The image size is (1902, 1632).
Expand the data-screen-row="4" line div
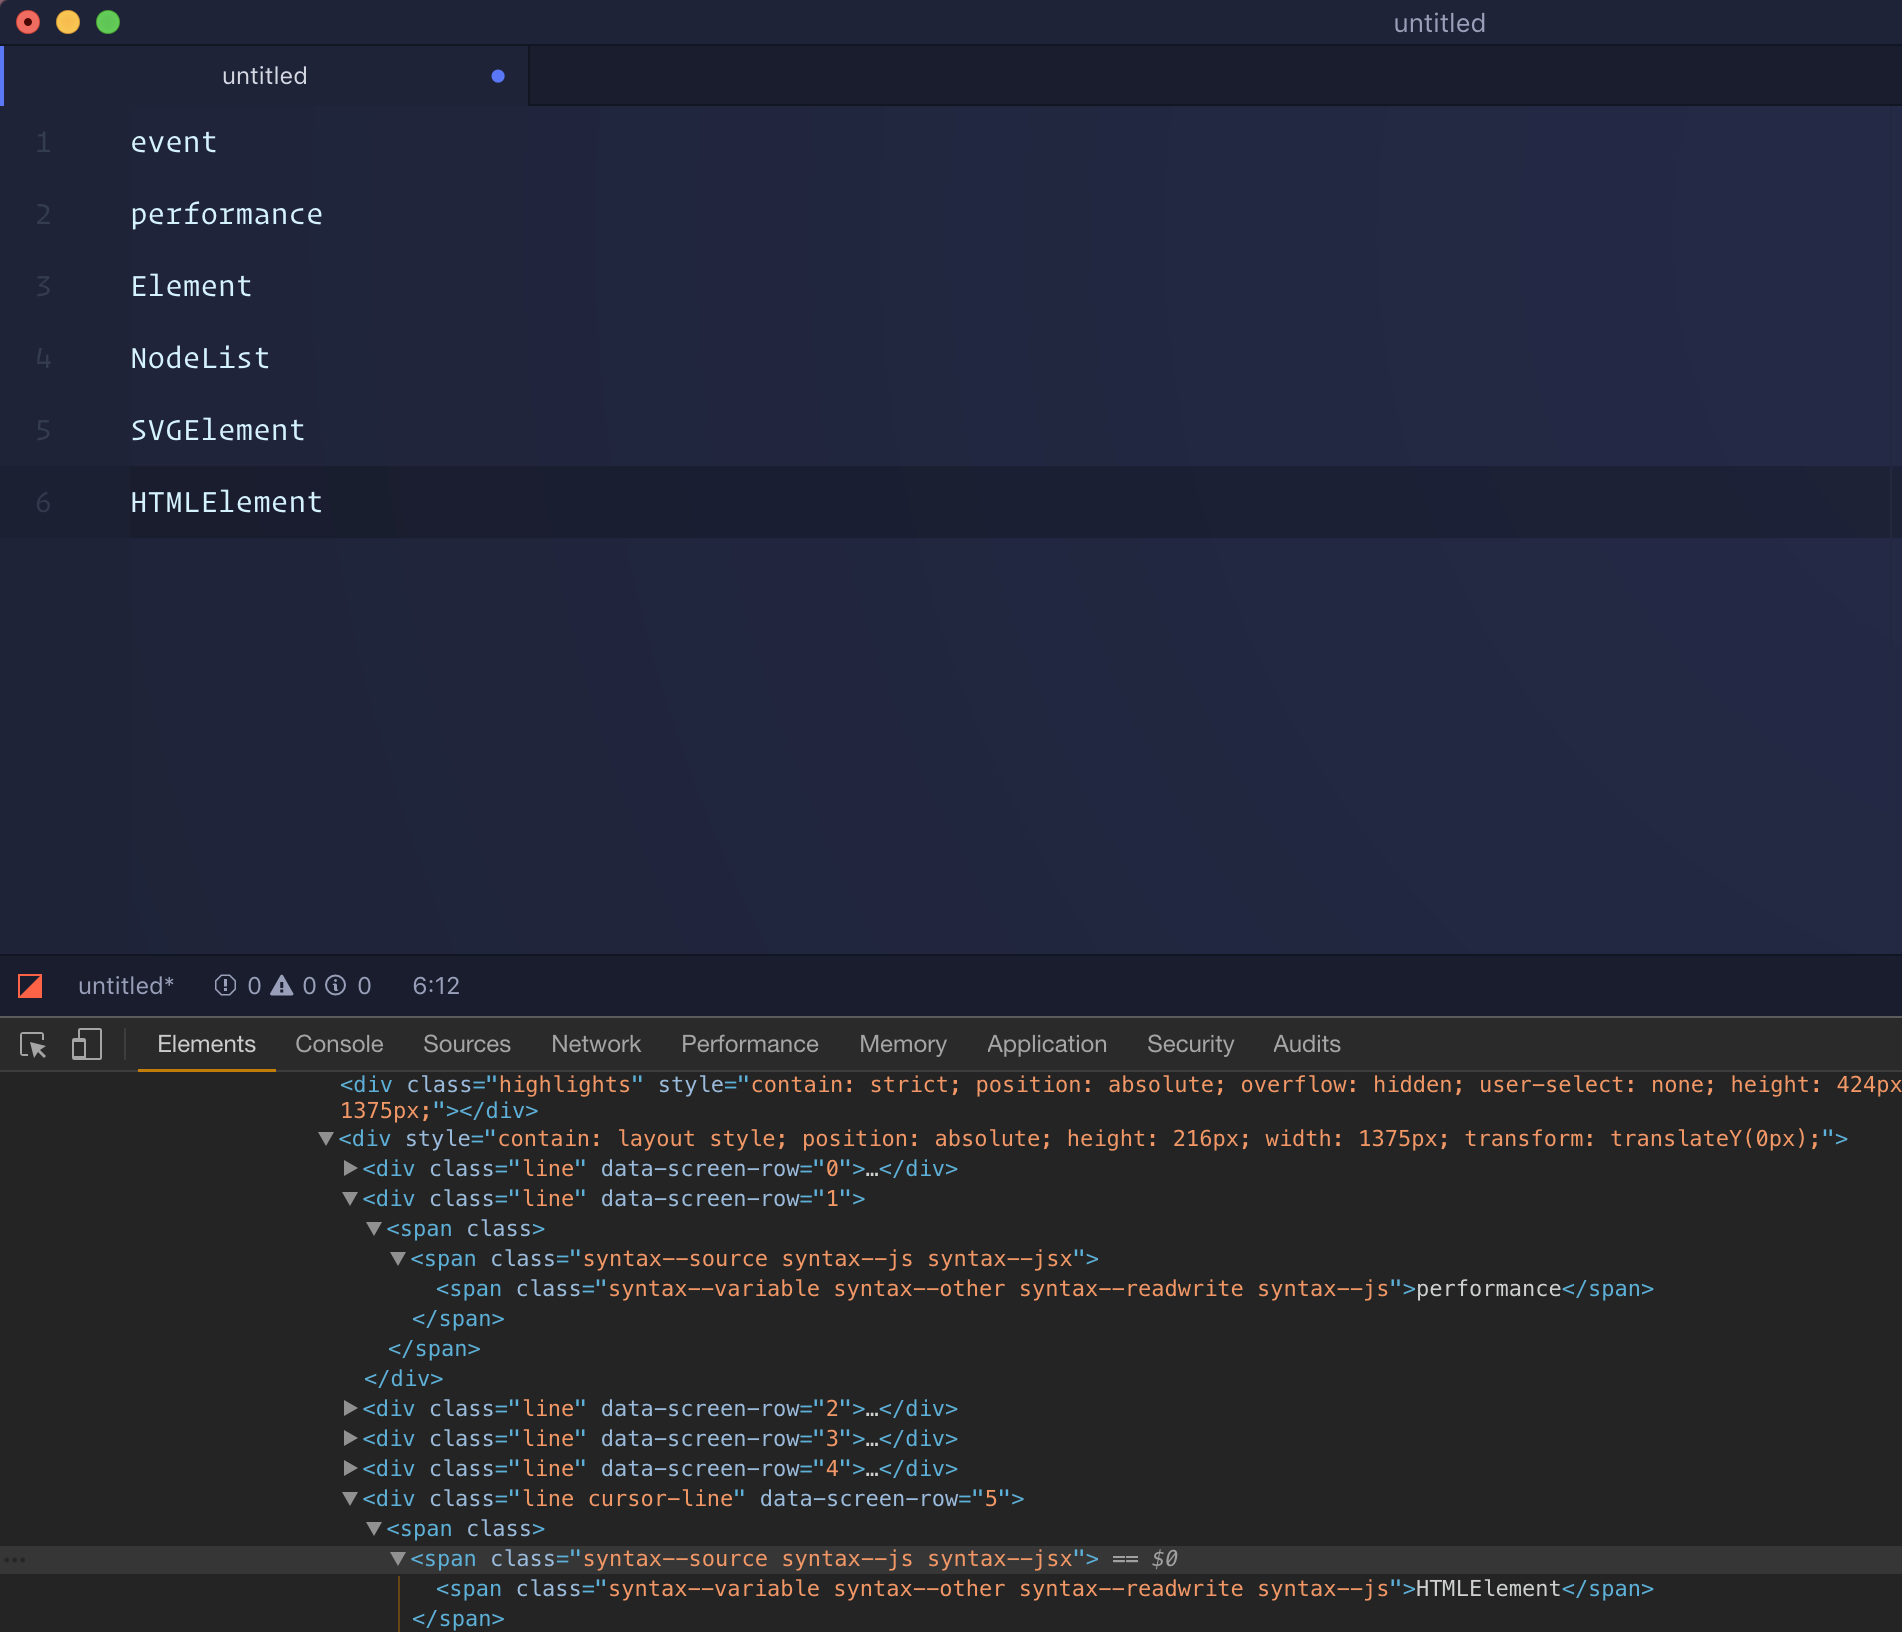point(350,1468)
